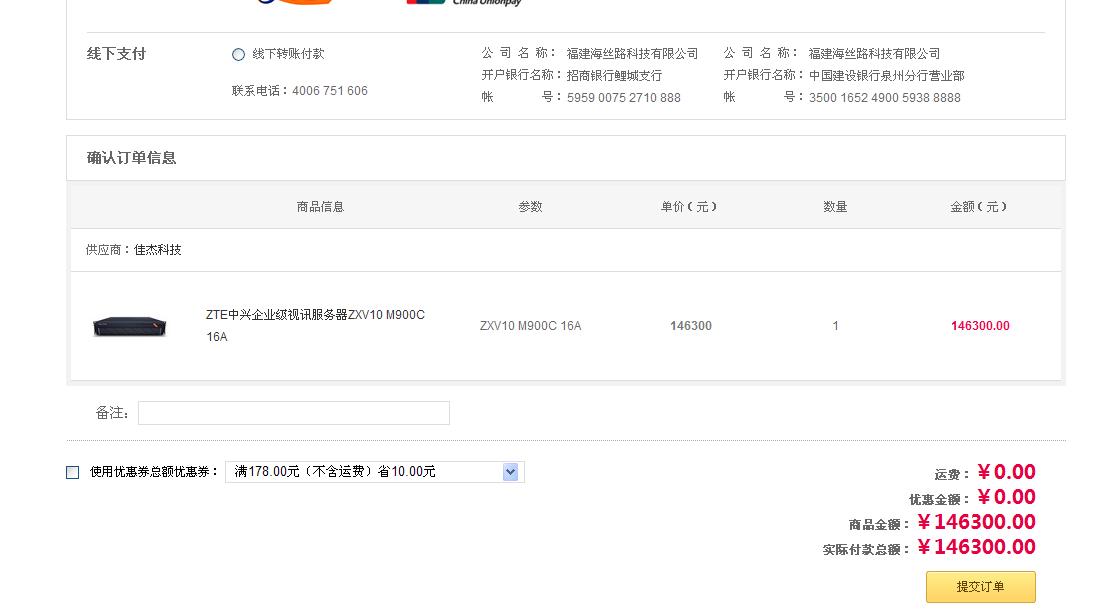Focus the 备注 remarks input field
This screenshot has height=611, width=1099.
pos(294,413)
